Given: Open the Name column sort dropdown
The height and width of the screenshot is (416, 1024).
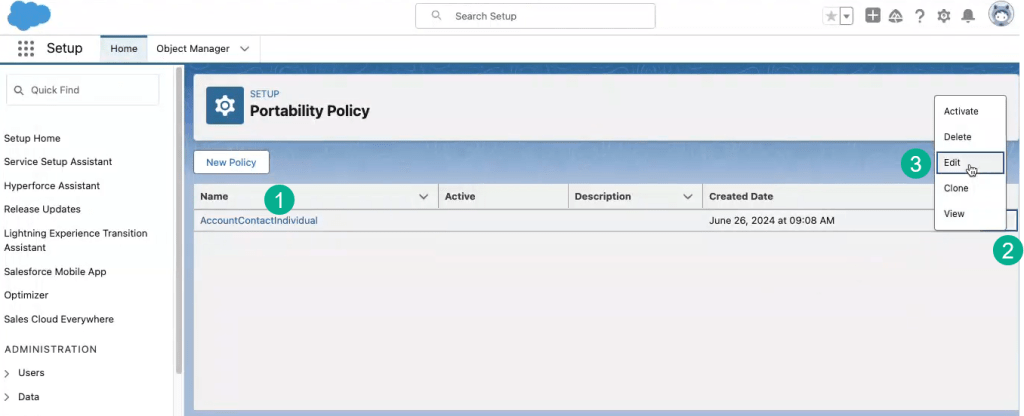Looking at the screenshot, I should click(x=423, y=197).
